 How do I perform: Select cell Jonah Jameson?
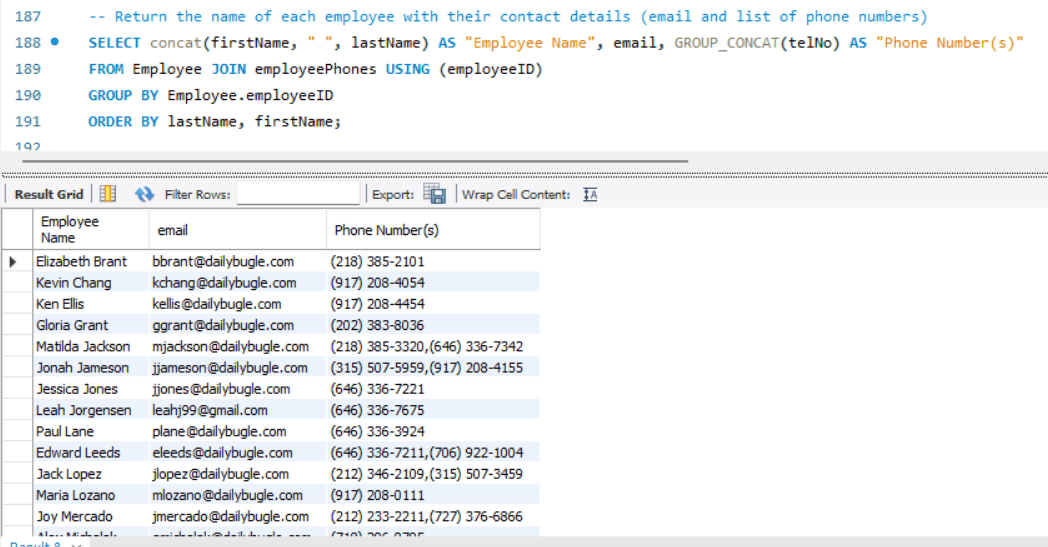pyautogui.click(x=91, y=368)
